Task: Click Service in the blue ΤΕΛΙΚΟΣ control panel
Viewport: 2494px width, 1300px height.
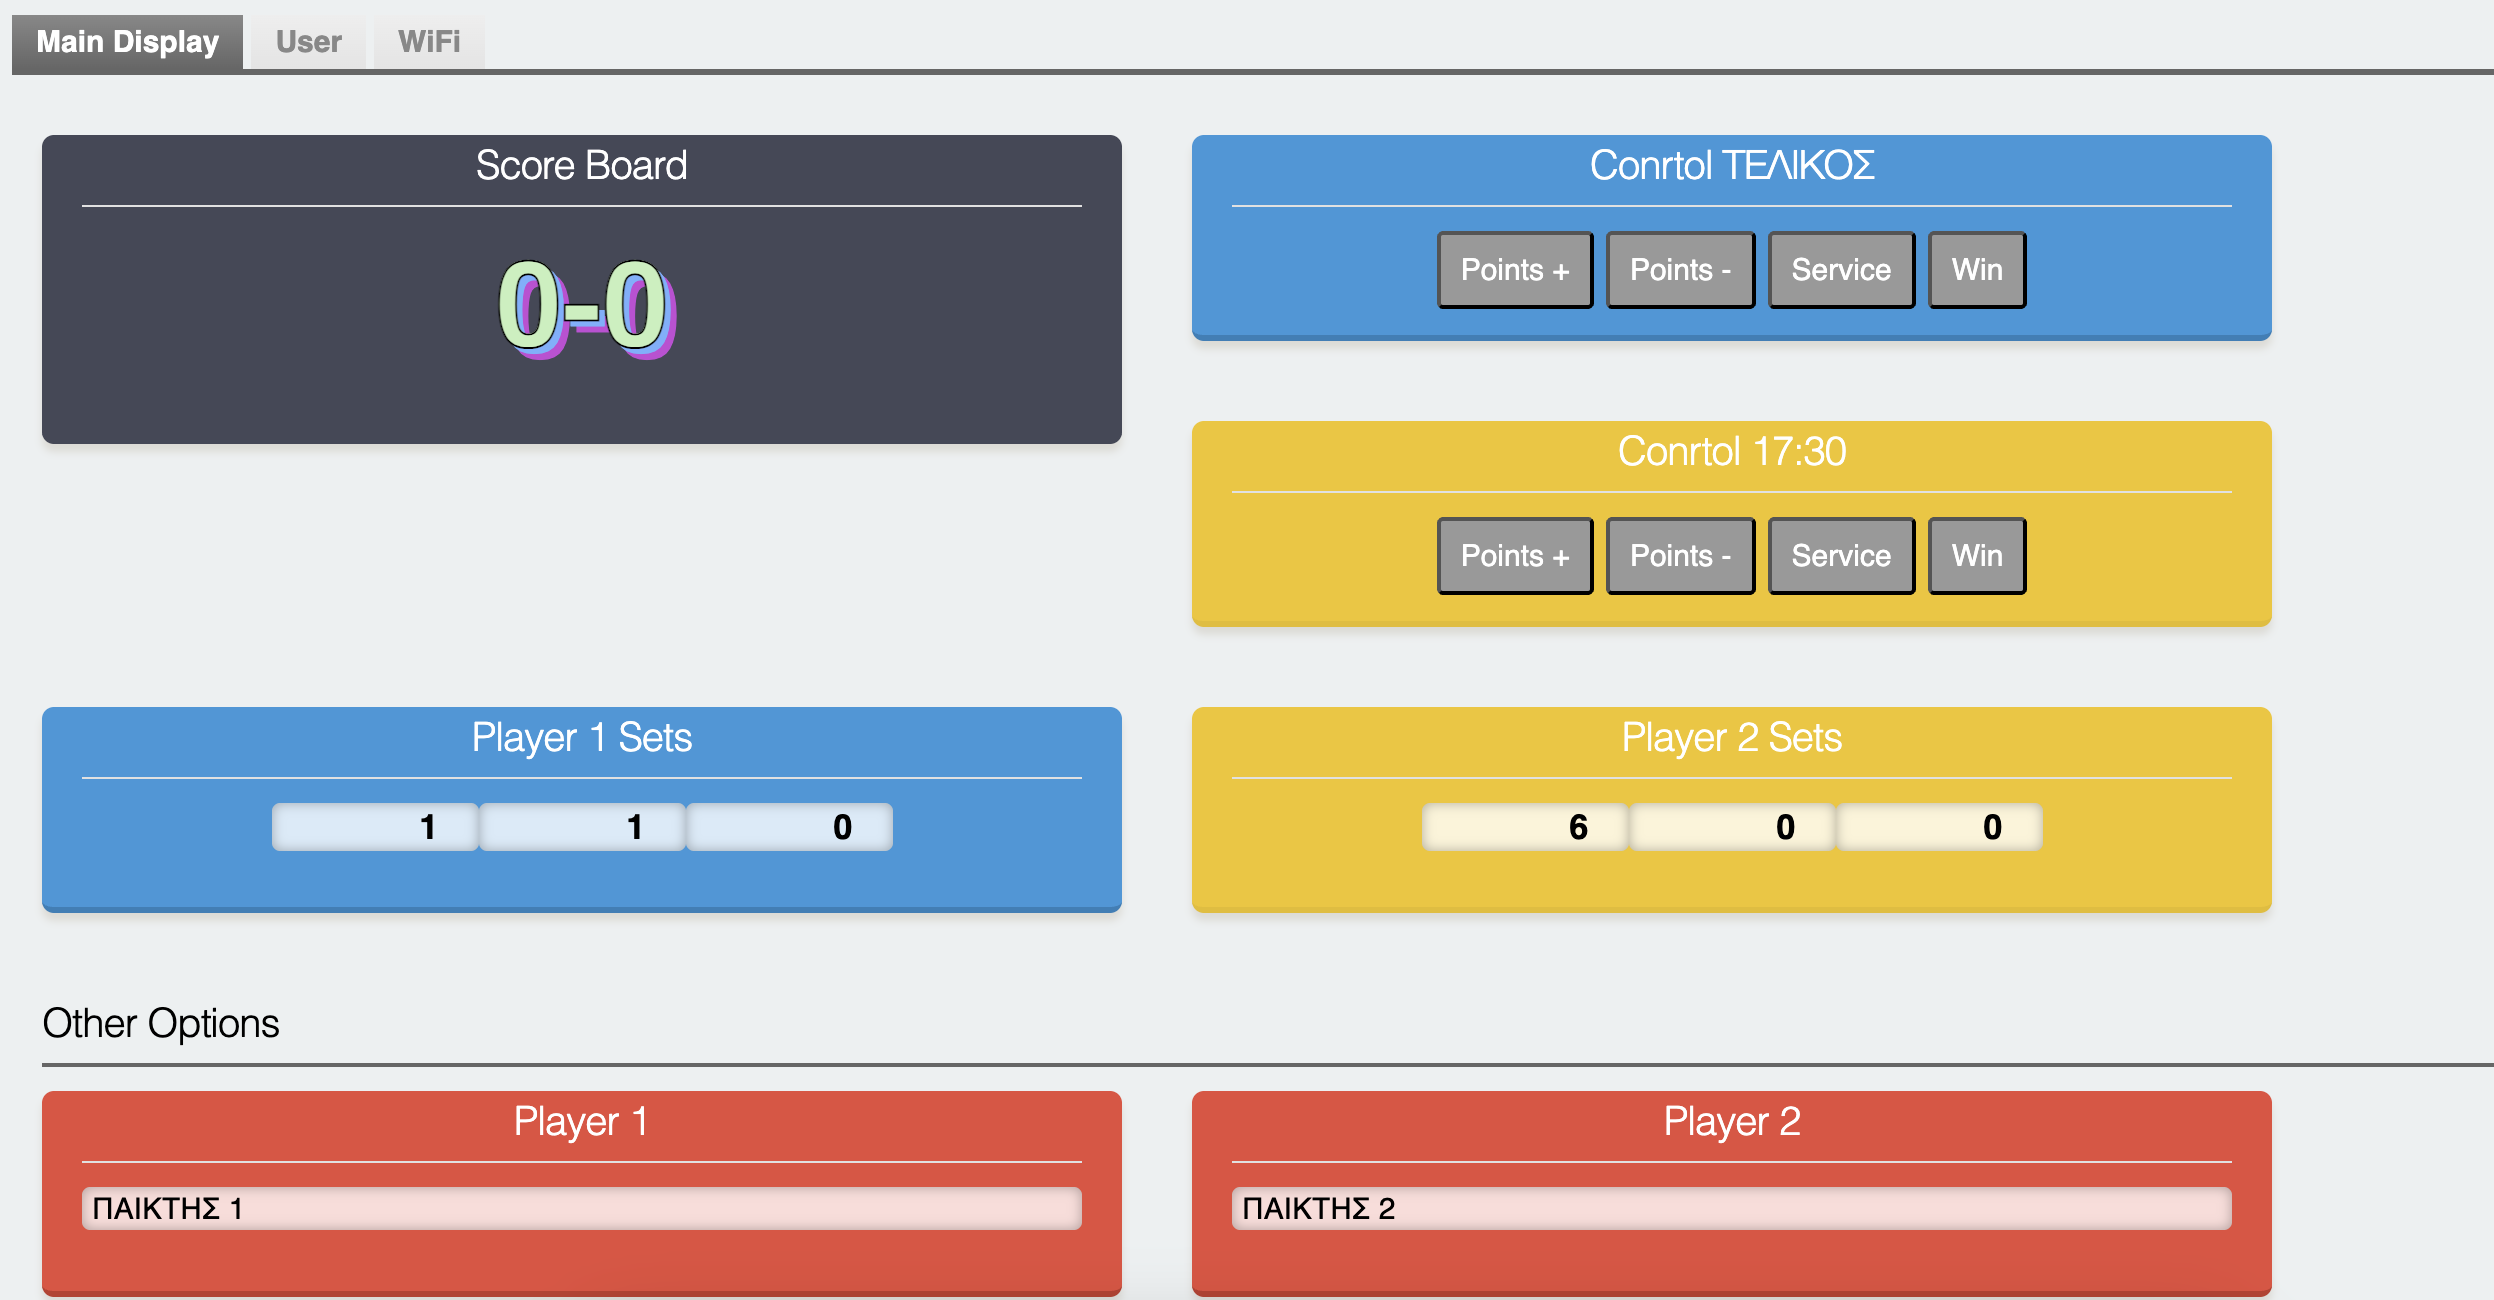Action: 1840,270
